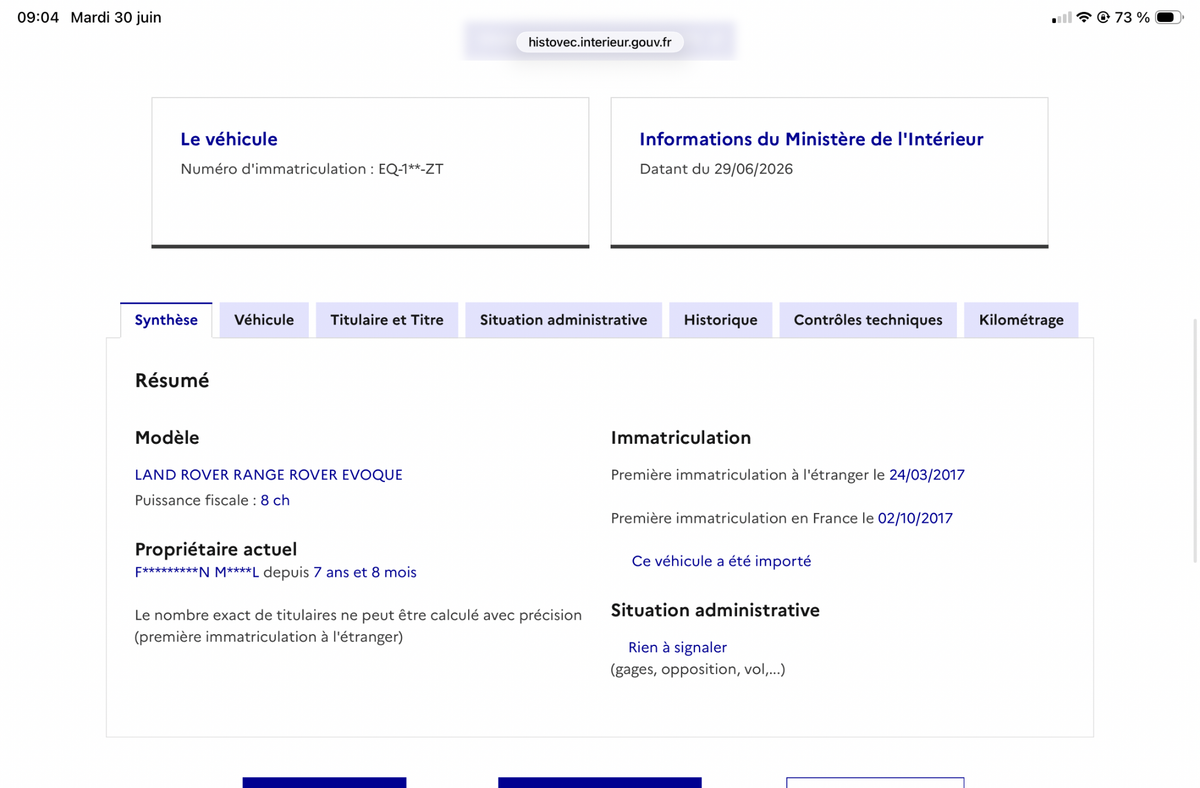This screenshot has height=788, width=1200.
Task: Switch to the Véhicule tab
Action: pos(264,320)
